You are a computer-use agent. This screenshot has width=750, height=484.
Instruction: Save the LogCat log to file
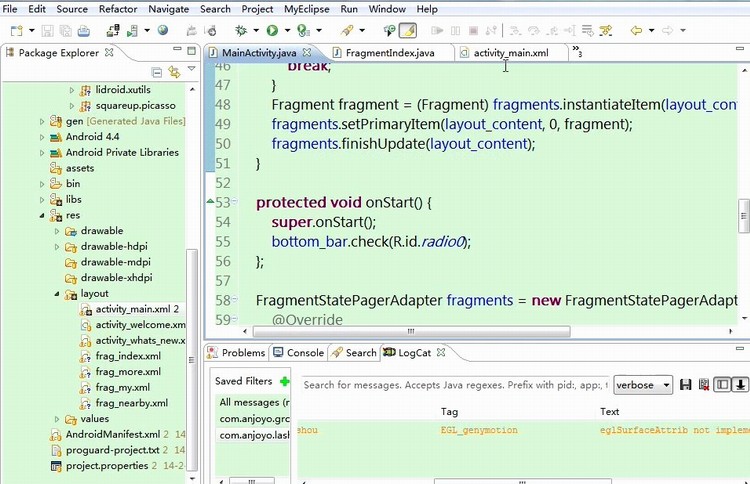[x=685, y=385]
